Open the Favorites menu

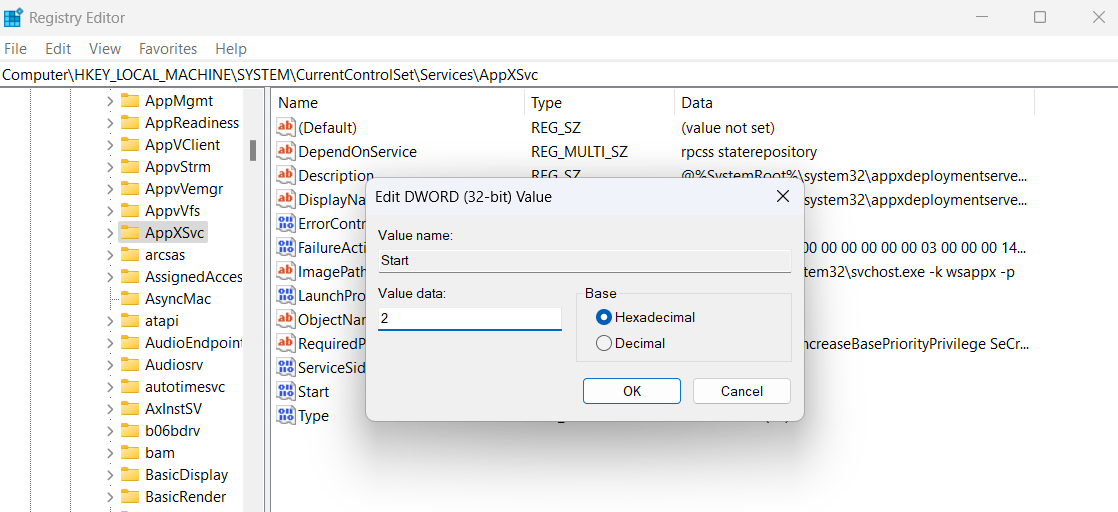168,48
